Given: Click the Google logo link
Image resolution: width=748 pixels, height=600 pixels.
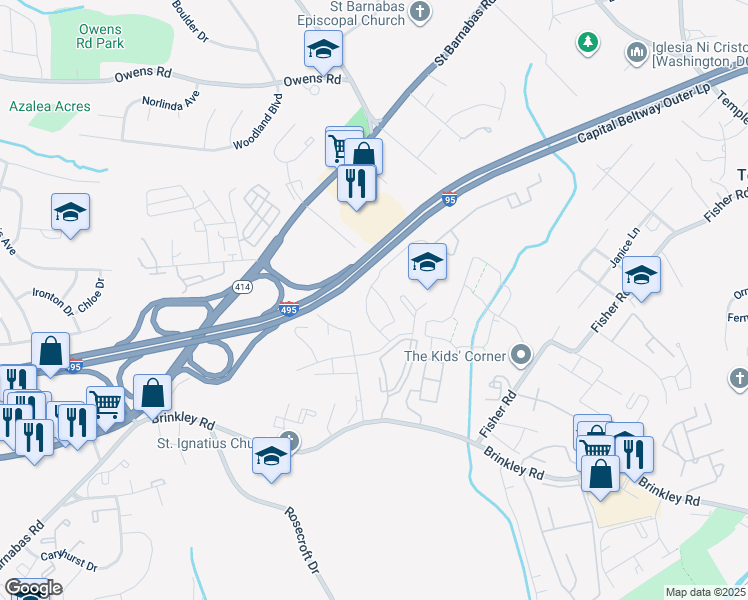Looking at the screenshot, I should click(33, 588).
